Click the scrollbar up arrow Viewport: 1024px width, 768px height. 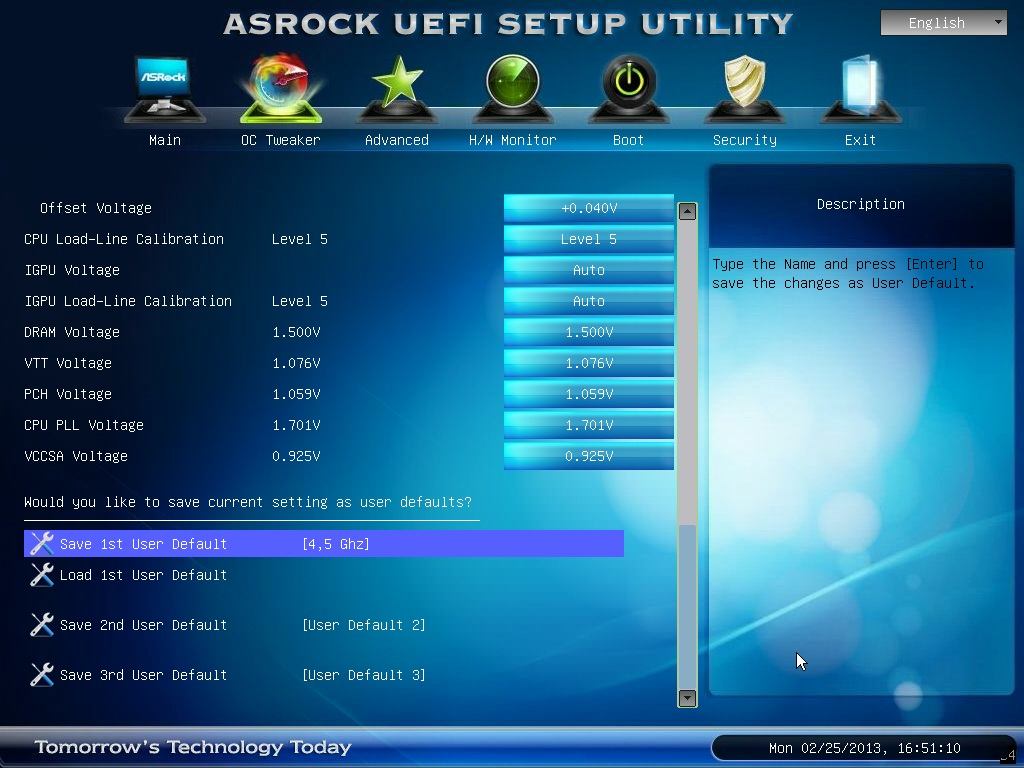point(687,211)
